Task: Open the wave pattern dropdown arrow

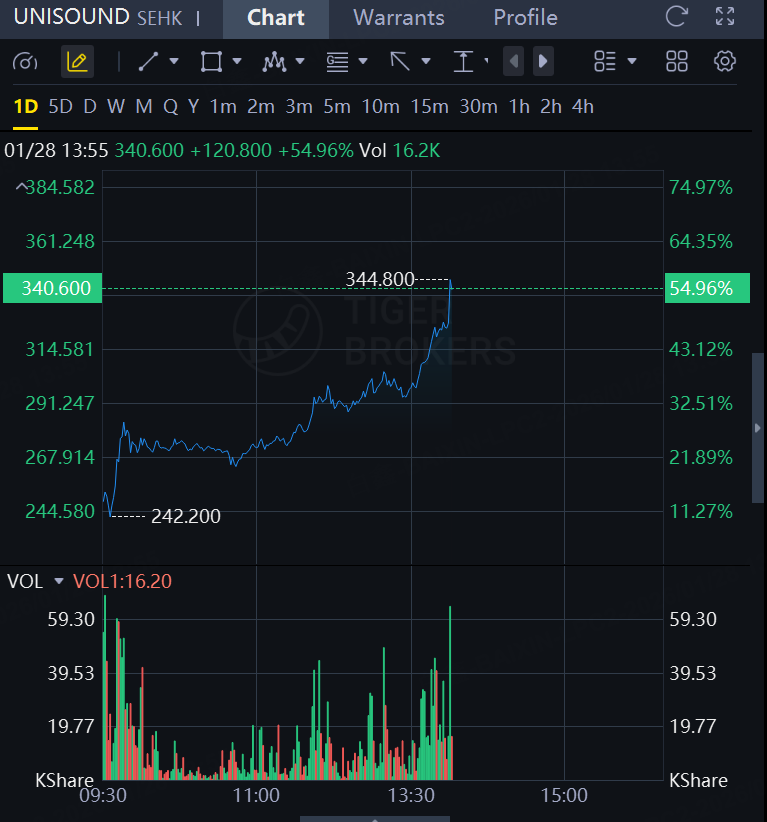Action: point(300,61)
